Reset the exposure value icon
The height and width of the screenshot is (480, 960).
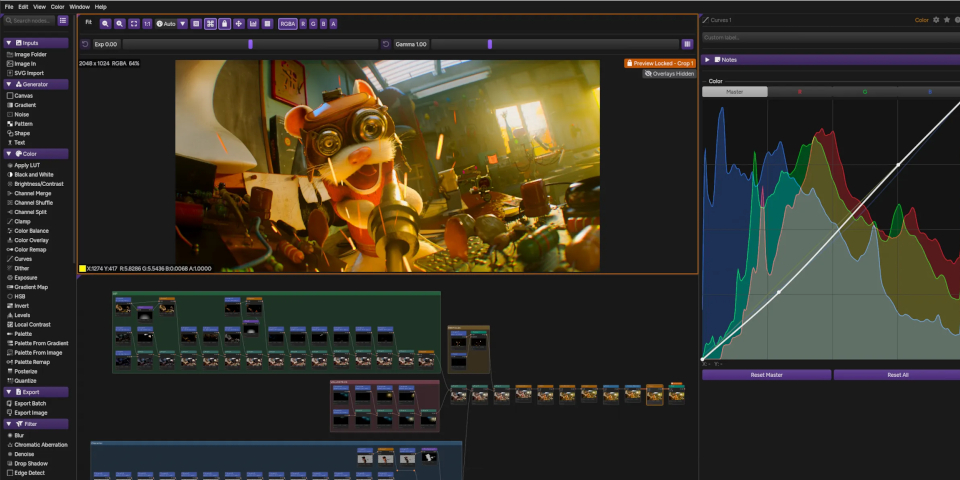tap(85, 44)
